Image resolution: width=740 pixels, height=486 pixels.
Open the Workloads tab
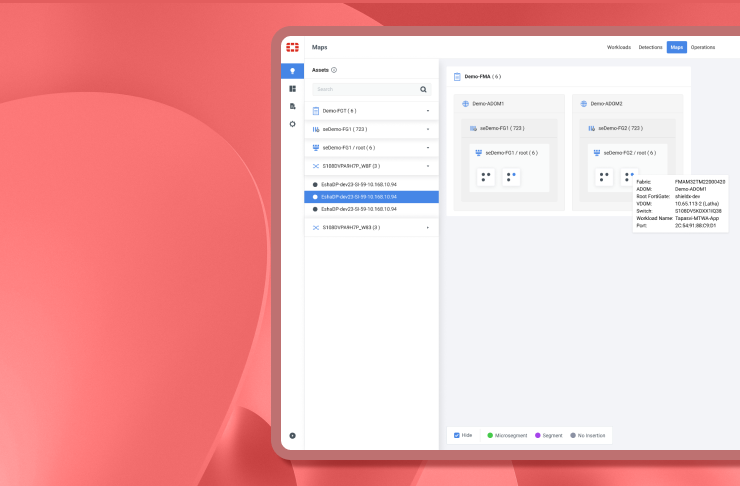pyautogui.click(x=619, y=47)
